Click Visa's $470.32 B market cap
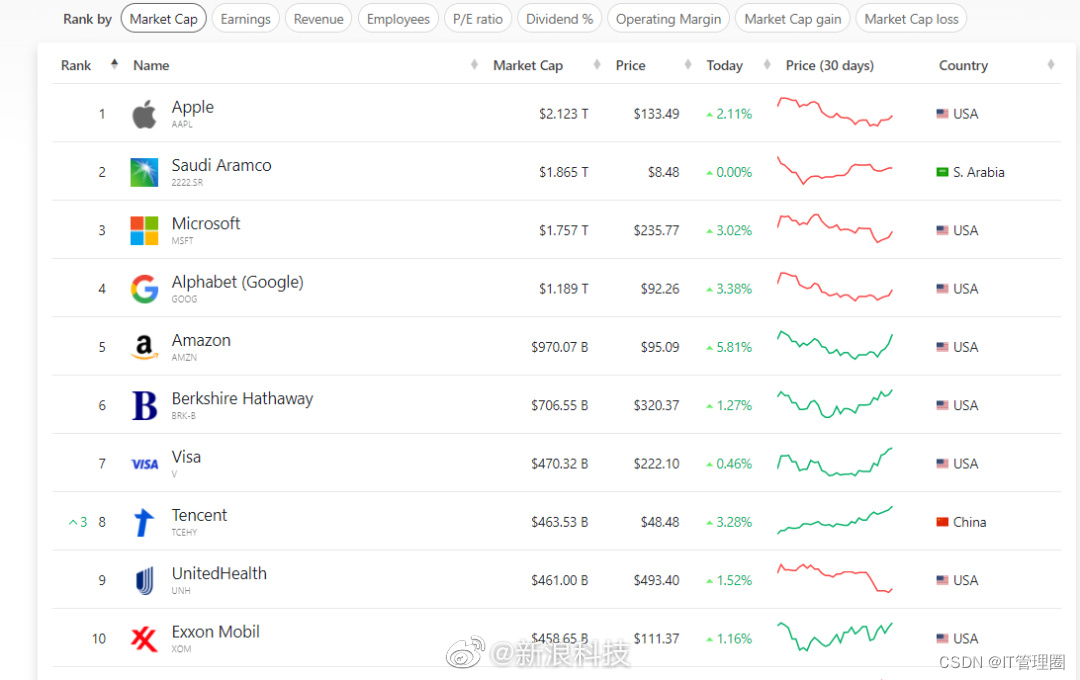 point(559,464)
